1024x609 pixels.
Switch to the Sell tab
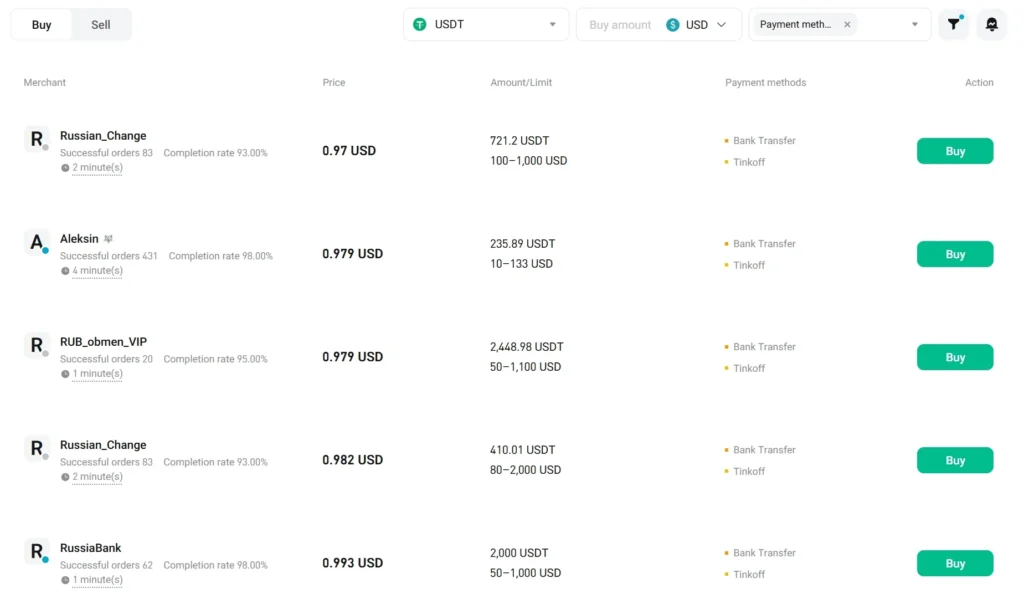pyautogui.click(x=100, y=23)
